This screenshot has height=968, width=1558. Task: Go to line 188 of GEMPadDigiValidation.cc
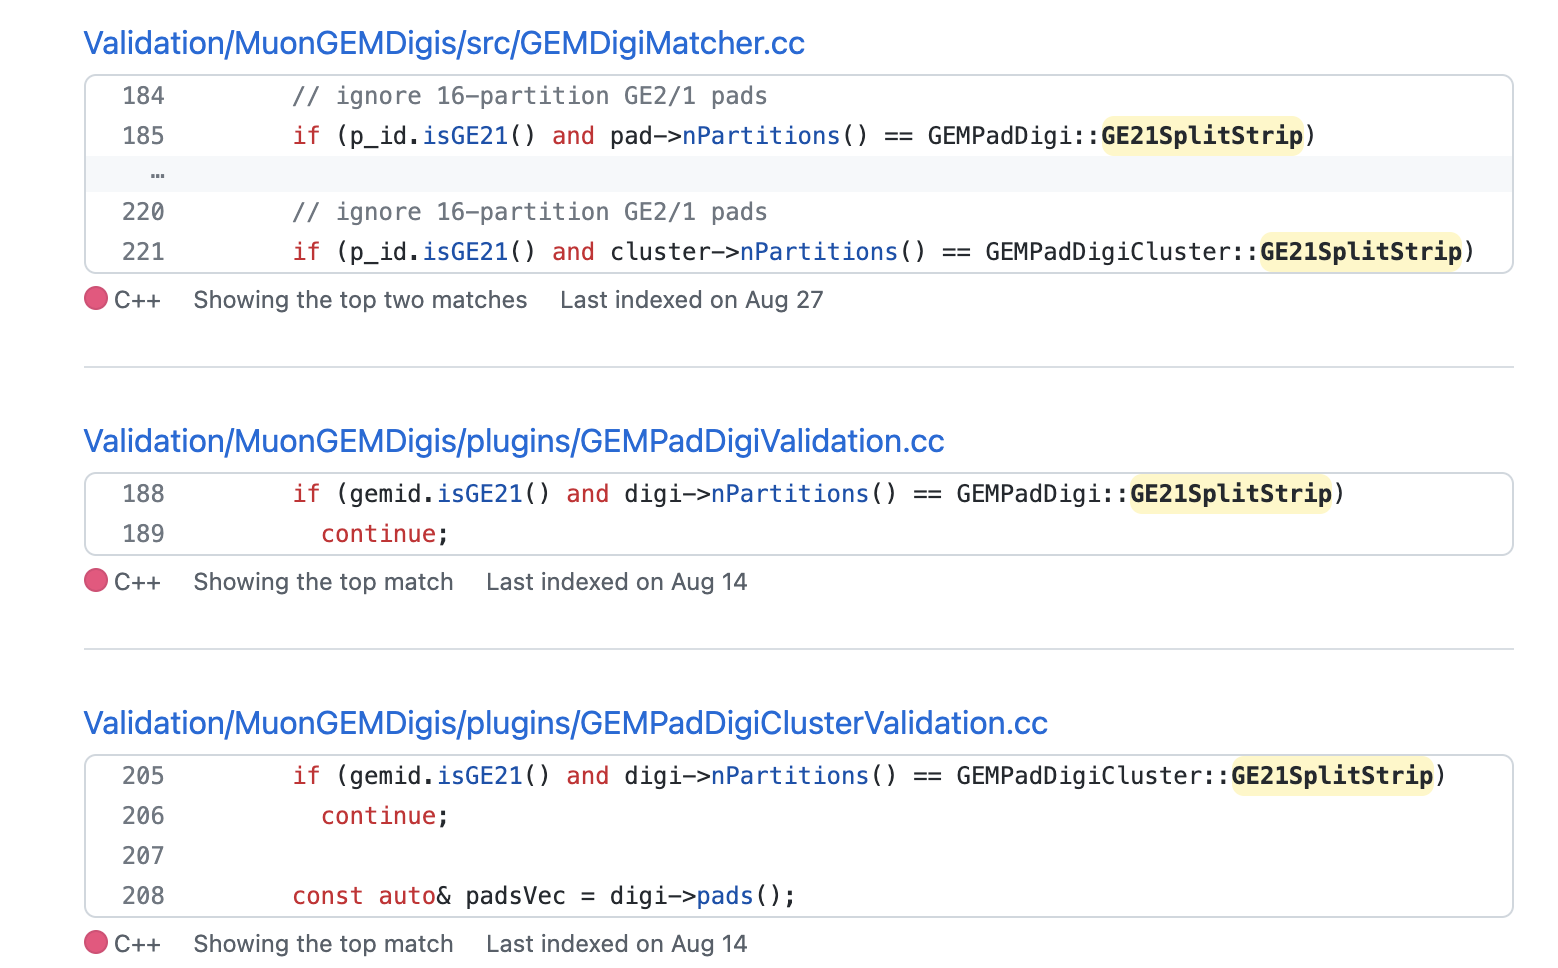click(143, 494)
